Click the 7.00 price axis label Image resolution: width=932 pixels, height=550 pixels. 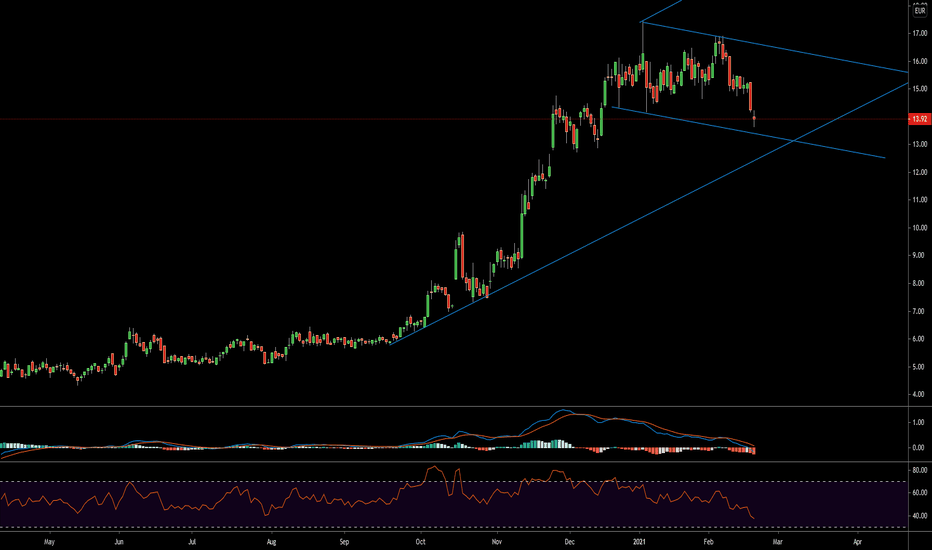(x=920, y=312)
